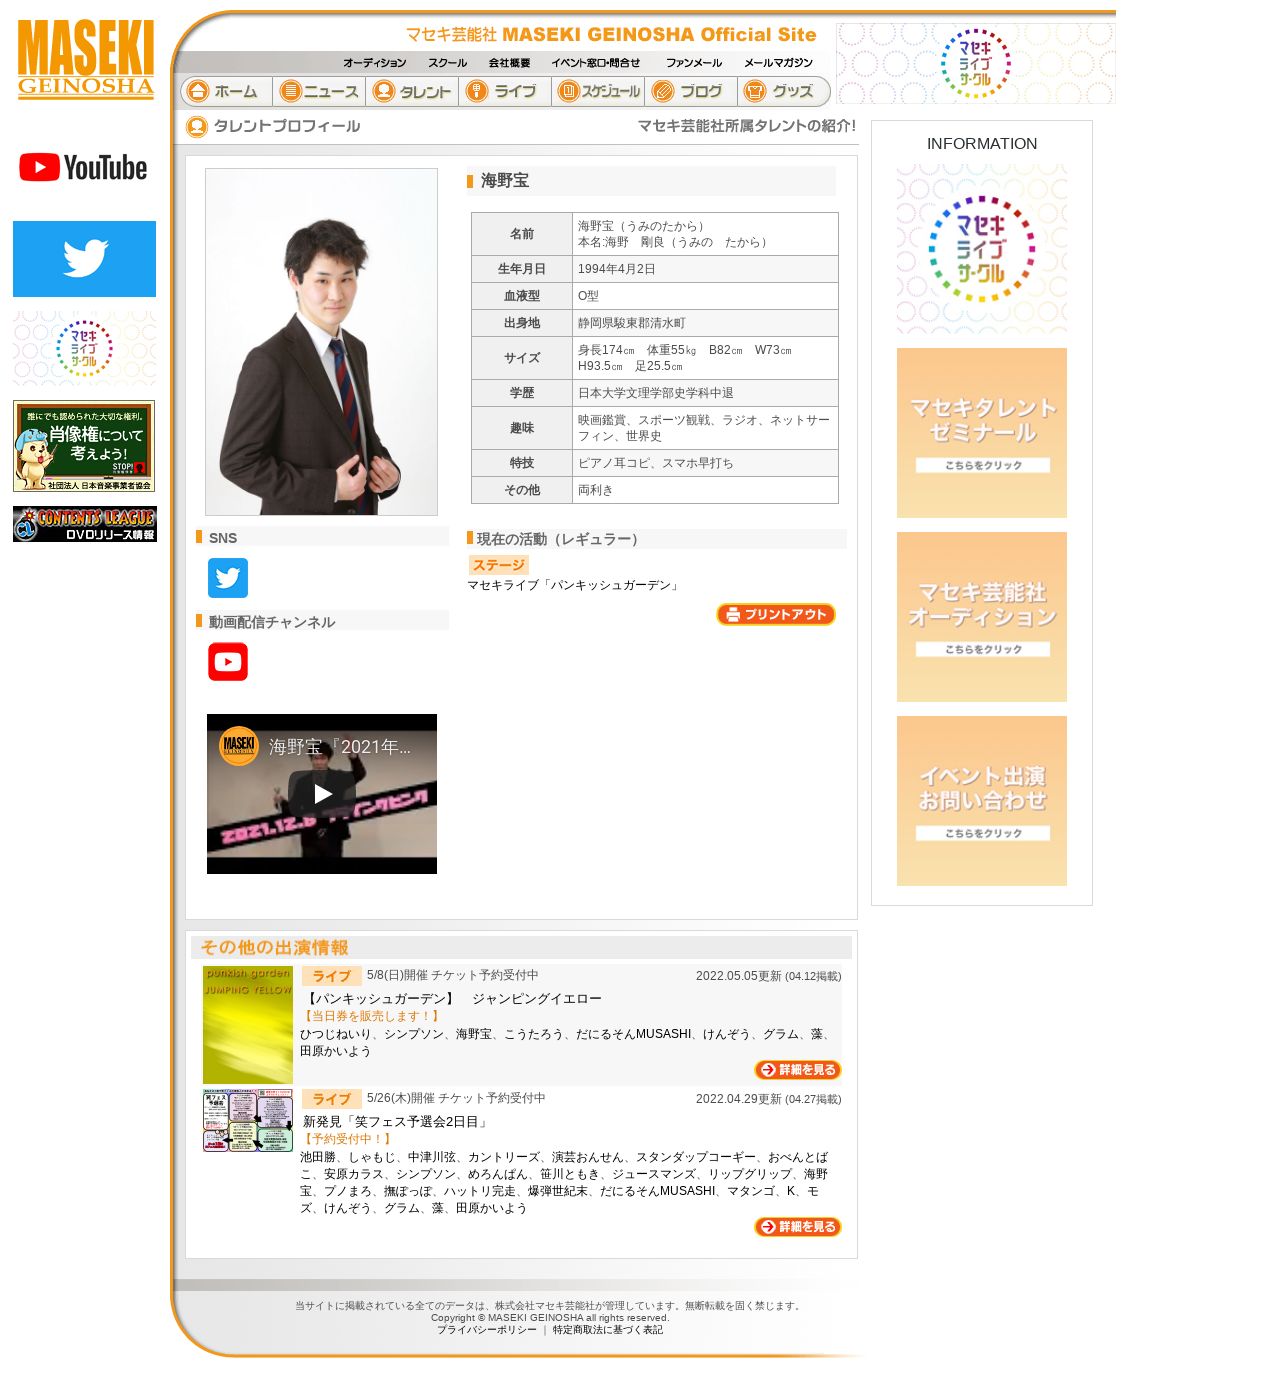Click the 両利き cell
This screenshot has height=1378, width=1284.
[x=705, y=490]
